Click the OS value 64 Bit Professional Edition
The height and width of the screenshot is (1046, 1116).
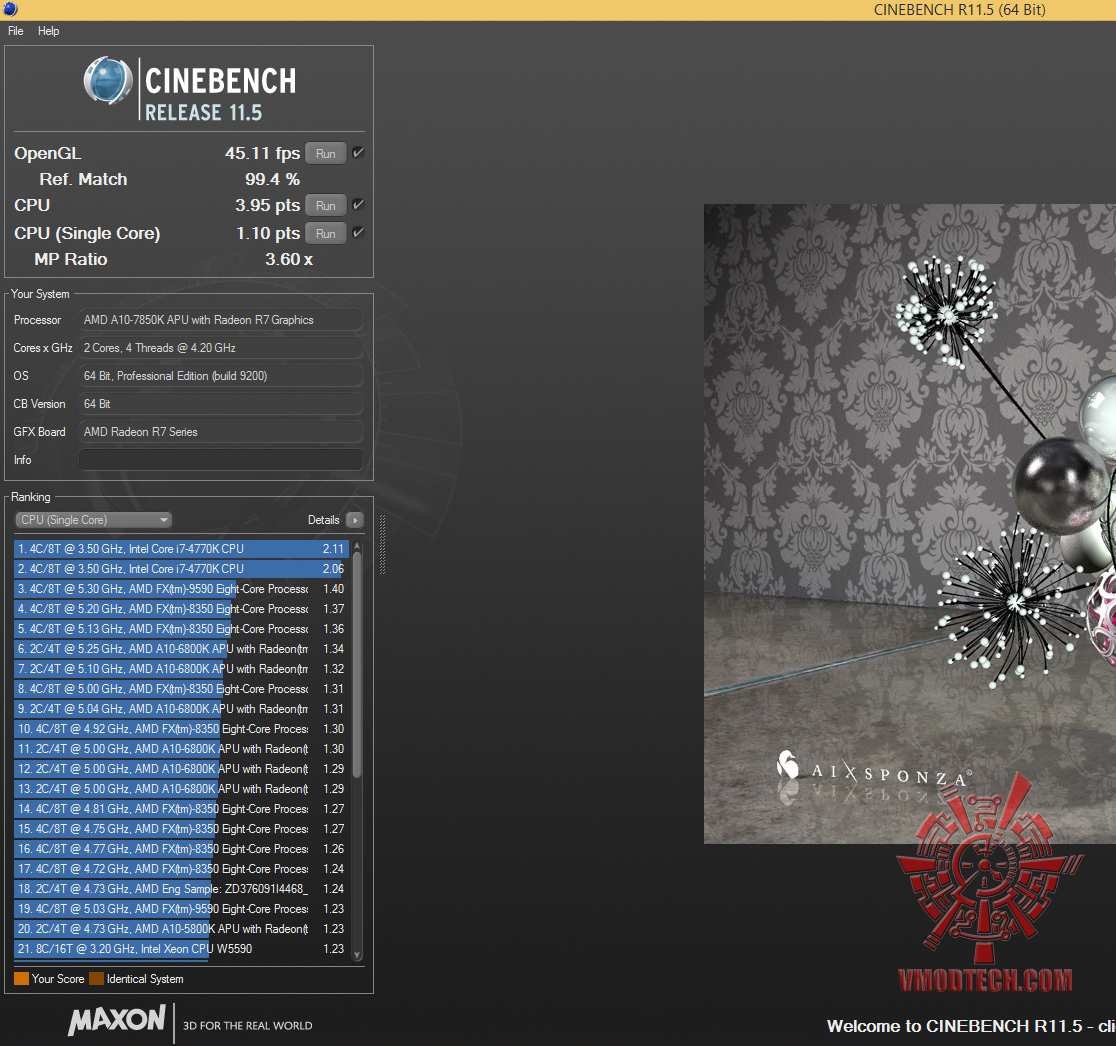click(221, 375)
